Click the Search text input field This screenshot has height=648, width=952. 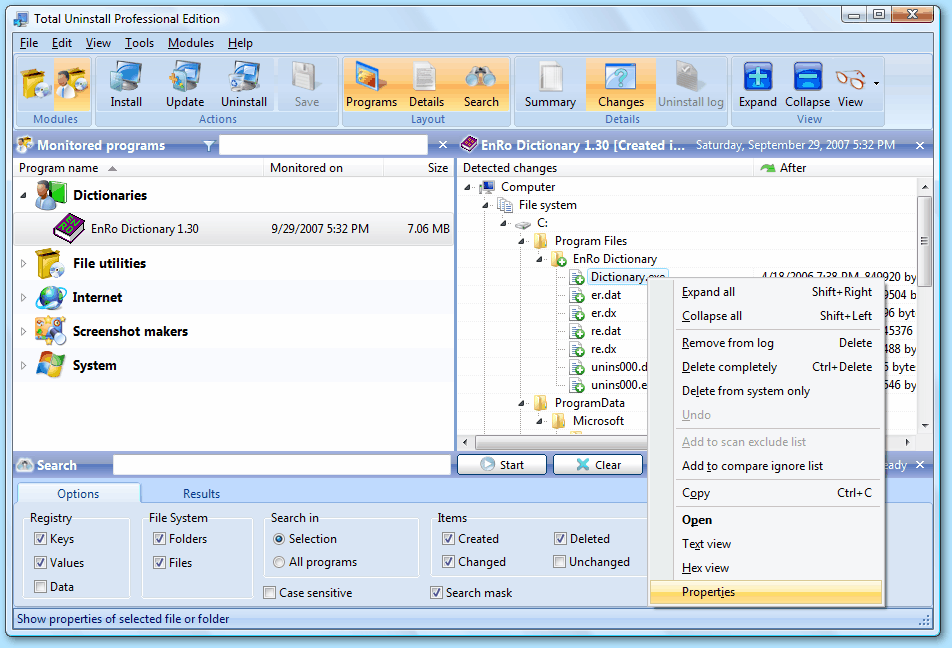point(281,465)
